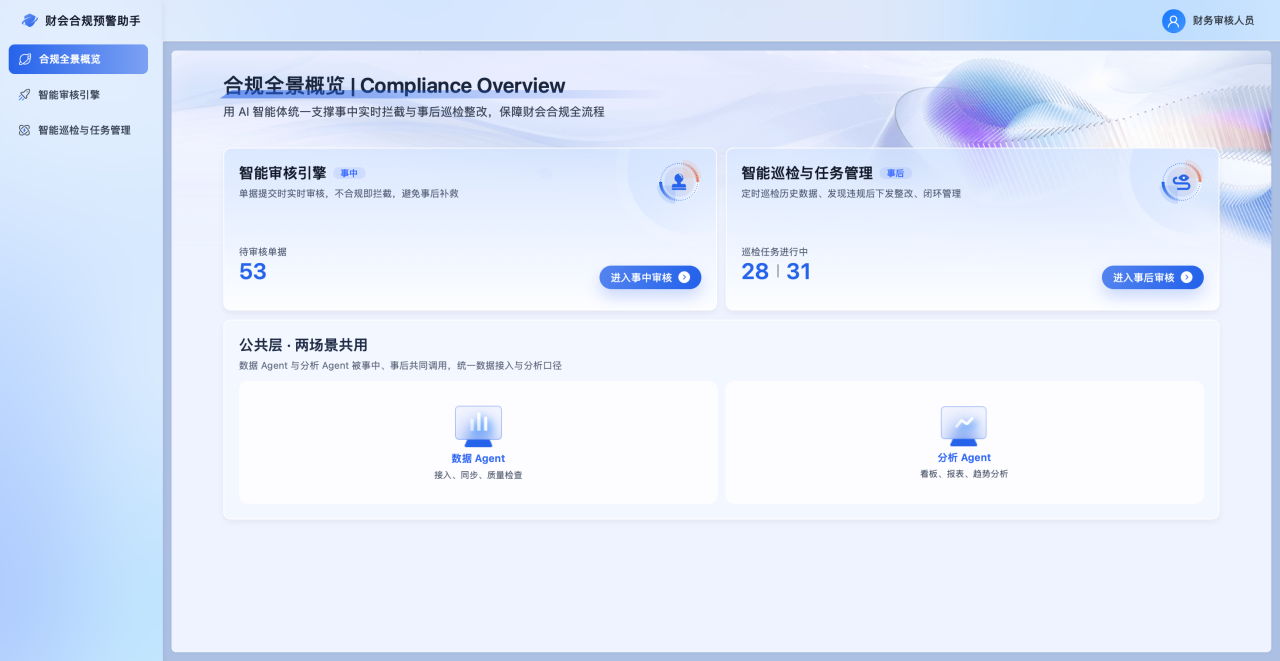Click the patrol task number 28
The width and height of the screenshot is (1280, 661).
(755, 272)
